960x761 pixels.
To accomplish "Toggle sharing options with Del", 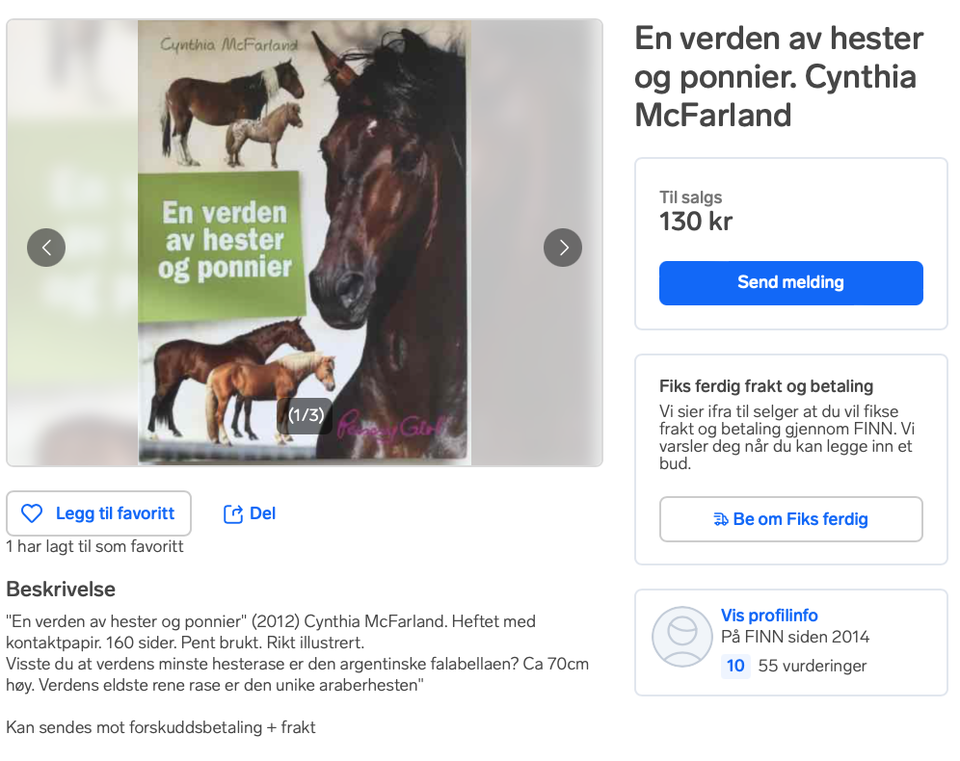I will click(x=249, y=513).
